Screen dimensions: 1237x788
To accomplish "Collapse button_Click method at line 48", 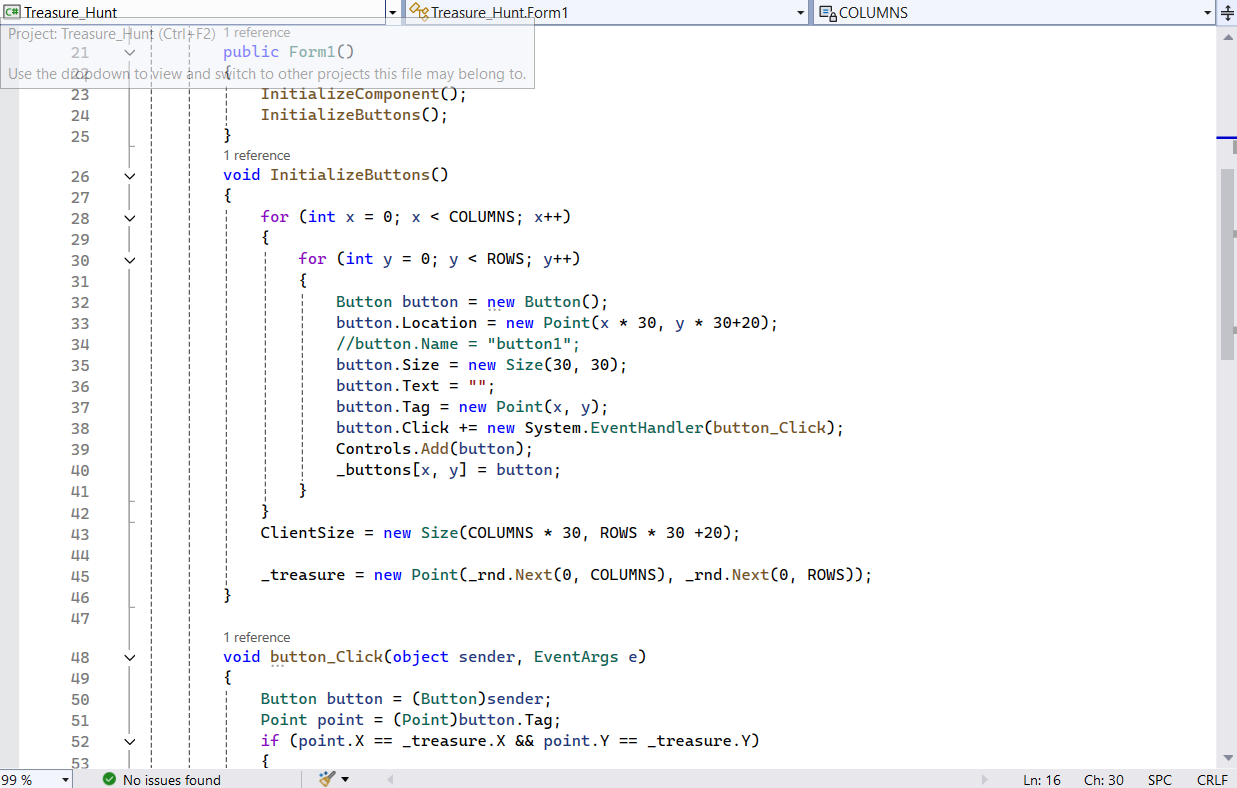I will [x=129, y=658].
